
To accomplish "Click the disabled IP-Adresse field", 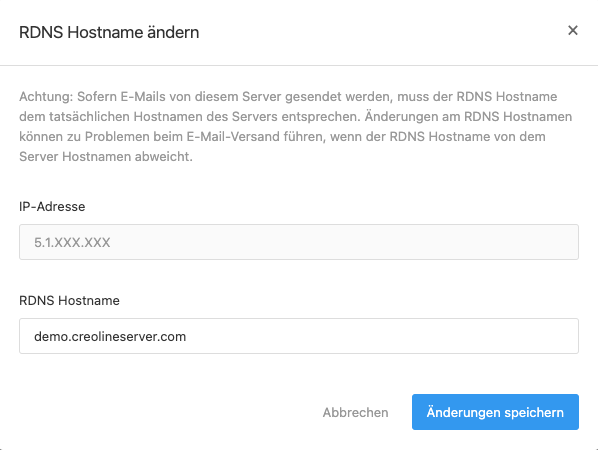I will tap(299, 242).
